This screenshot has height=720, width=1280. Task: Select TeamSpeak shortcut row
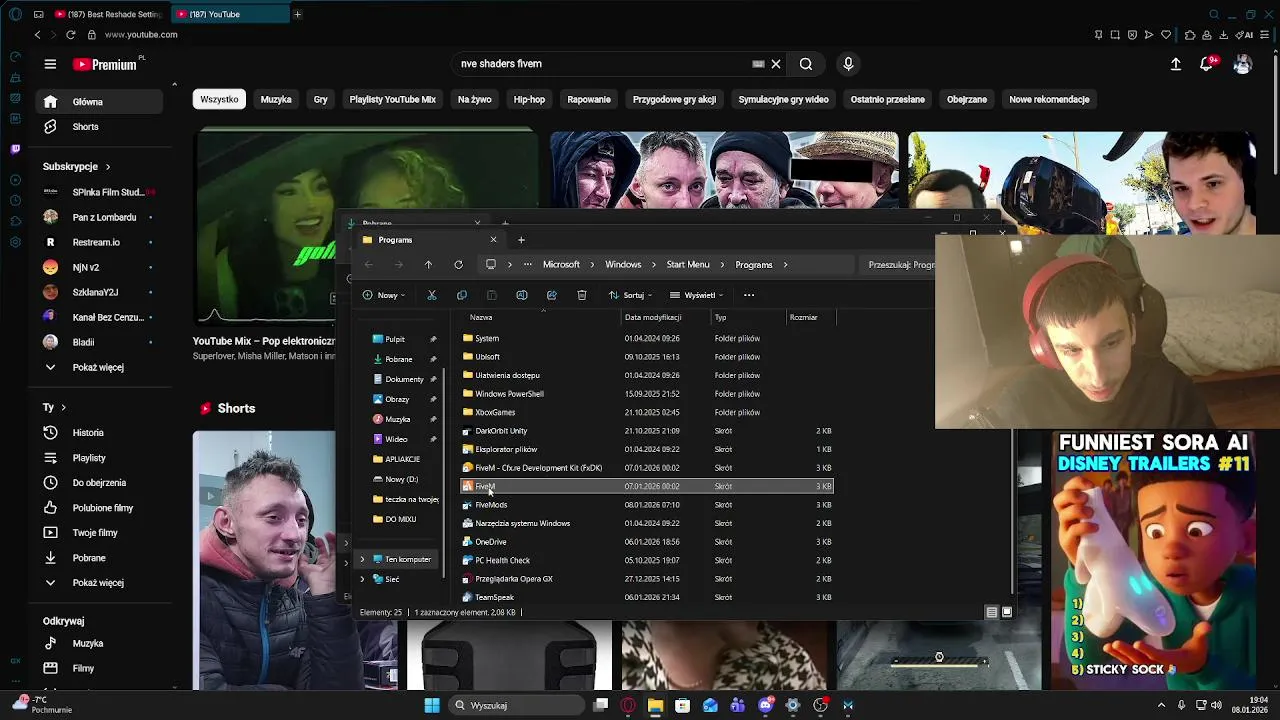click(x=646, y=597)
